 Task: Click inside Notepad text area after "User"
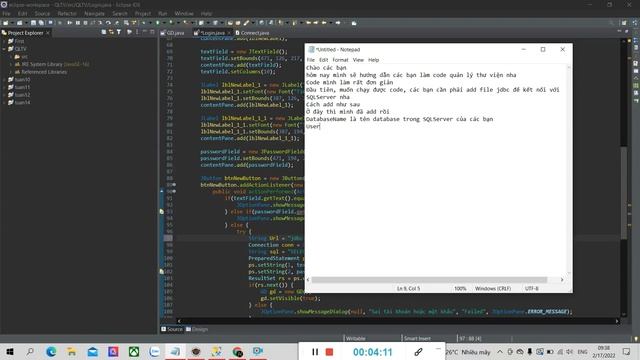point(321,127)
